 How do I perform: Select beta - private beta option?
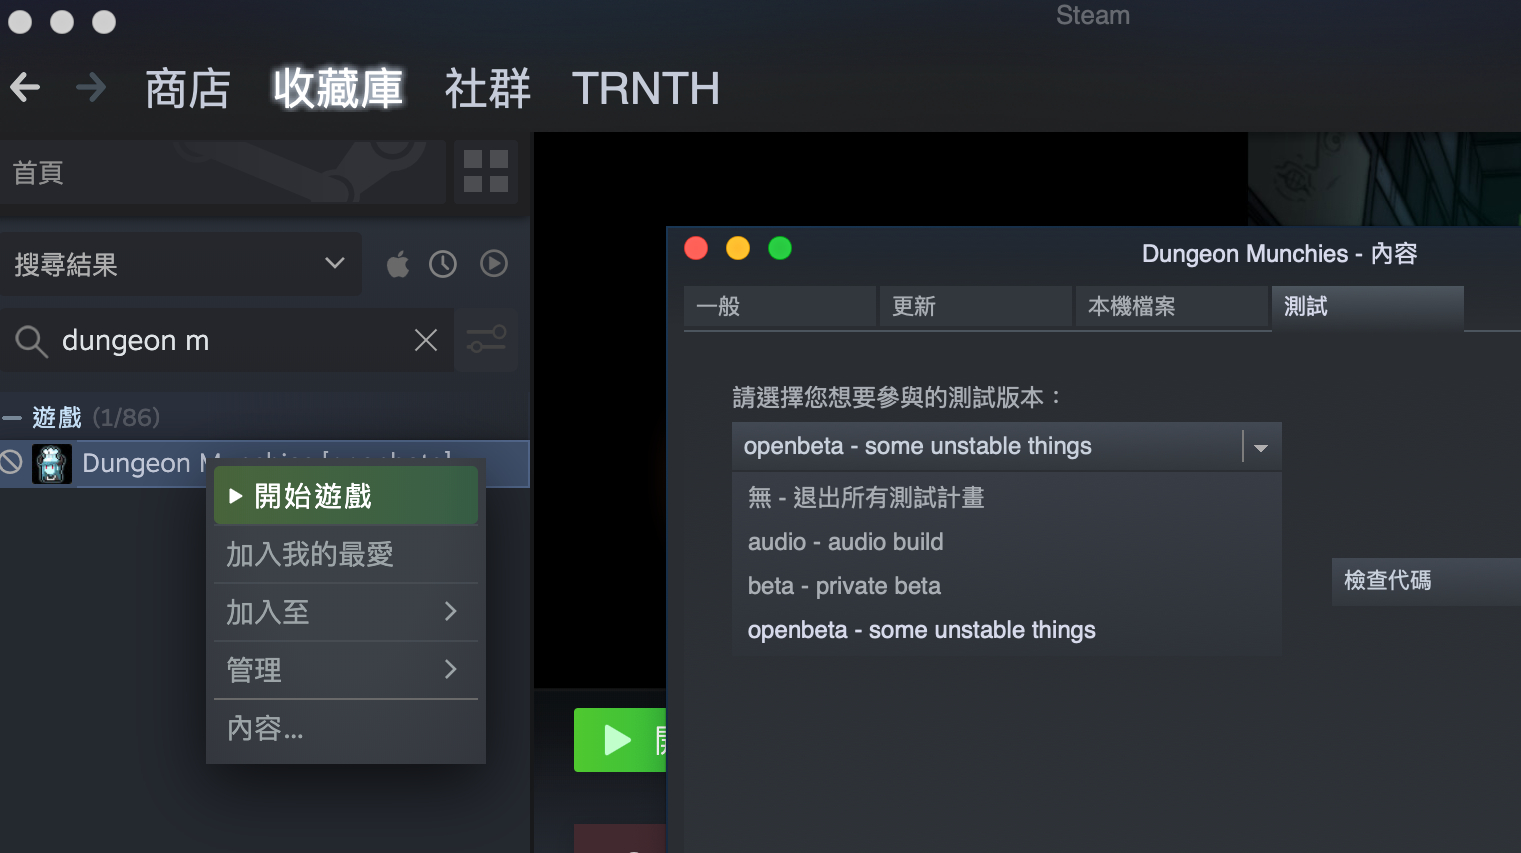point(1007,586)
